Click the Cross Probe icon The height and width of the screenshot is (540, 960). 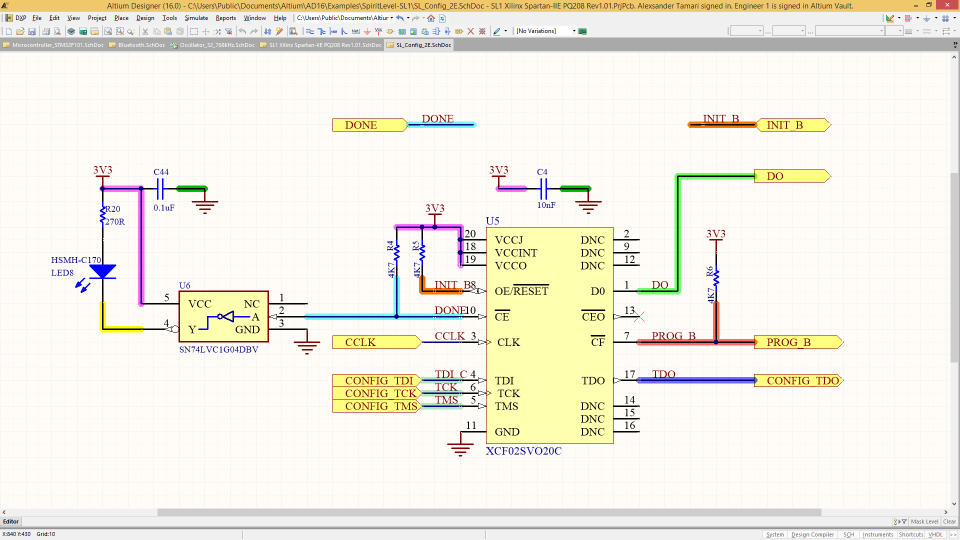click(x=279, y=31)
